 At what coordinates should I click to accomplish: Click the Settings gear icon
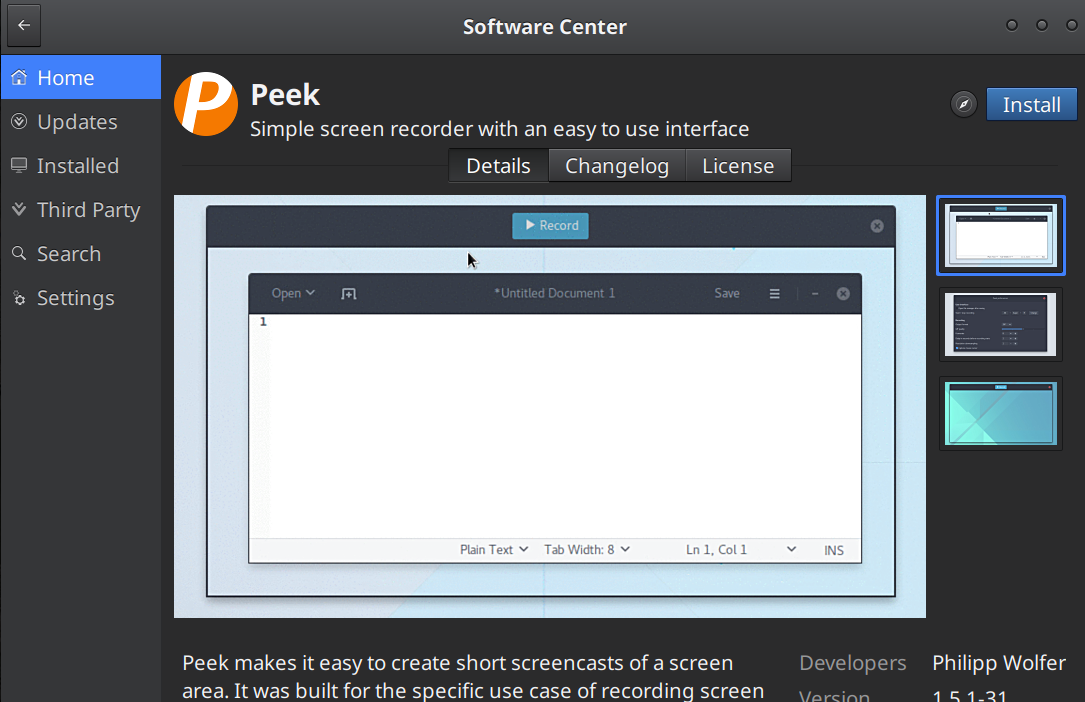[x=19, y=298]
